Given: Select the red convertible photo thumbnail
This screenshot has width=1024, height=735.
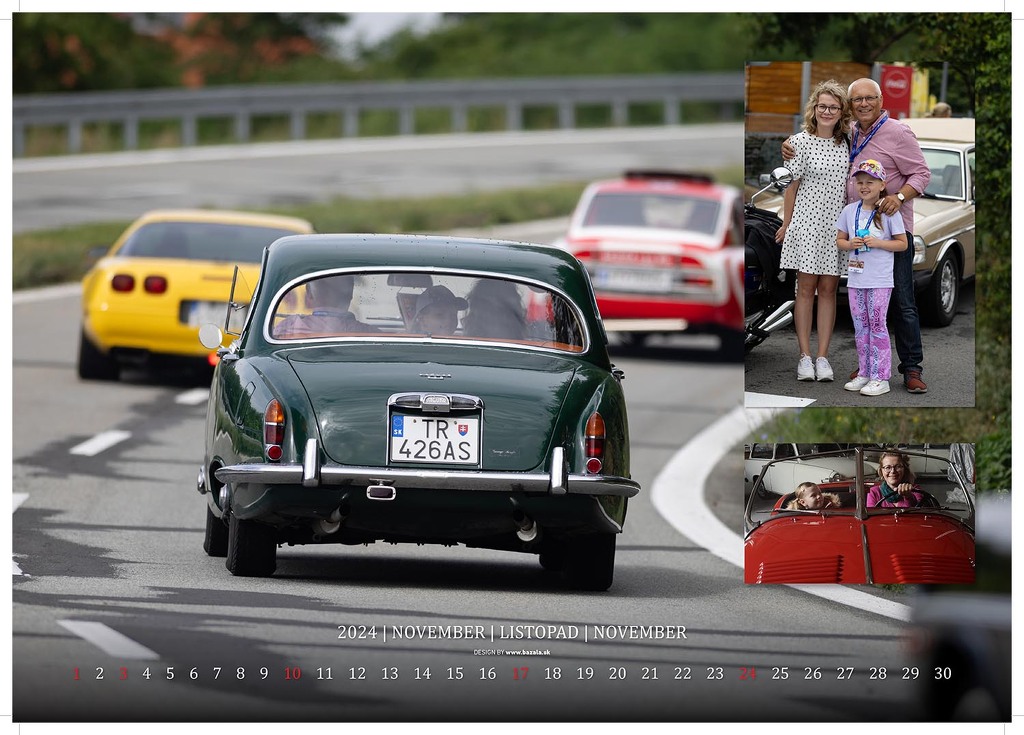Looking at the screenshot, I should pos(859,514).
